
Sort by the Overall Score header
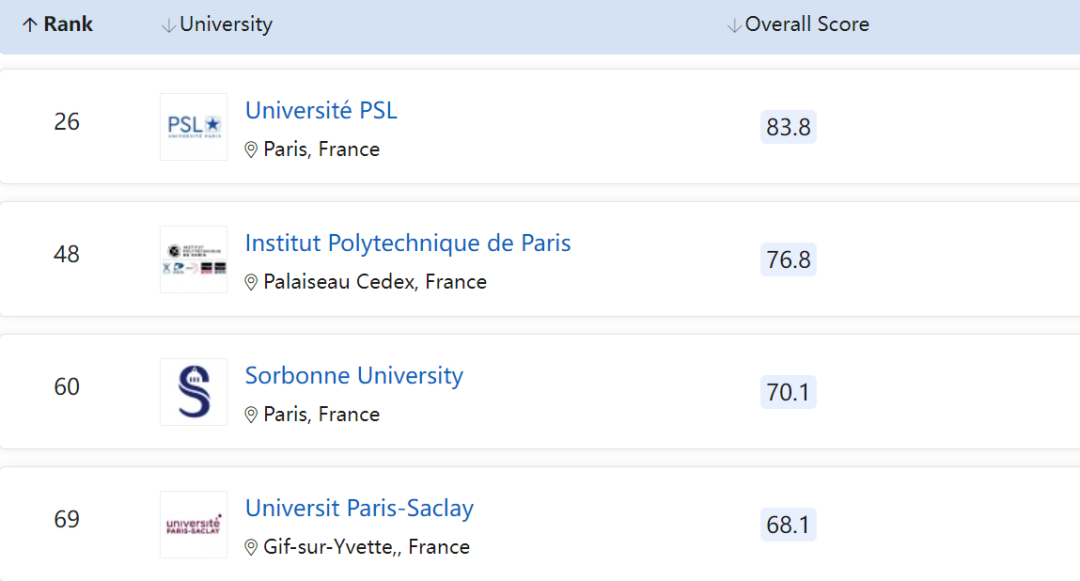point(806,25)
